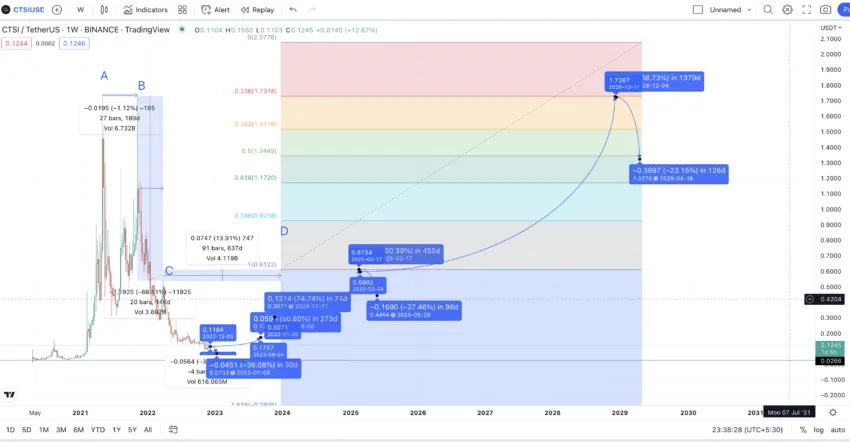
Task: Open the Indicators dialog
Action: pos(145,10)
